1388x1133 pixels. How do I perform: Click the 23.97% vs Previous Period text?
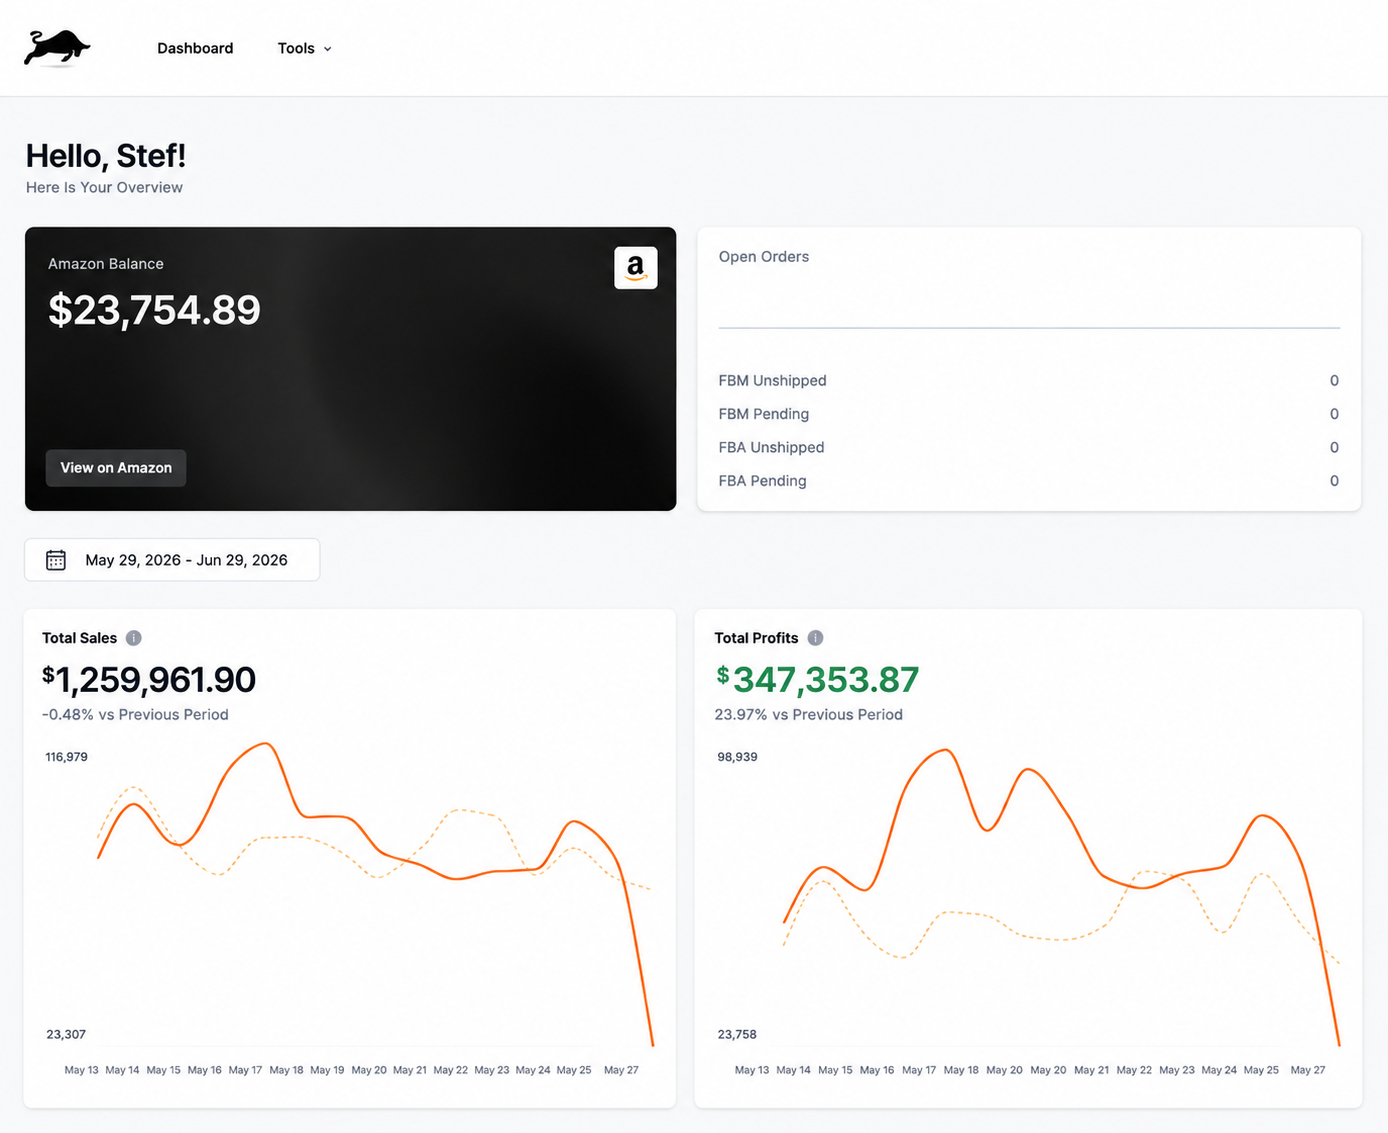(x=809, y=714)
